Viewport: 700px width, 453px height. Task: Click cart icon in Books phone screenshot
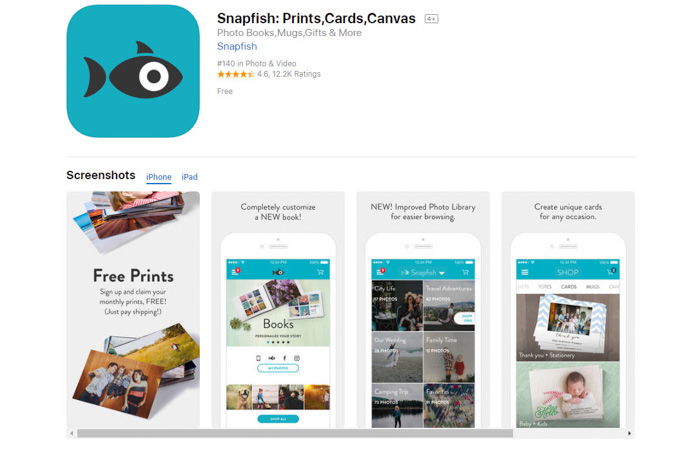point(320,272)
